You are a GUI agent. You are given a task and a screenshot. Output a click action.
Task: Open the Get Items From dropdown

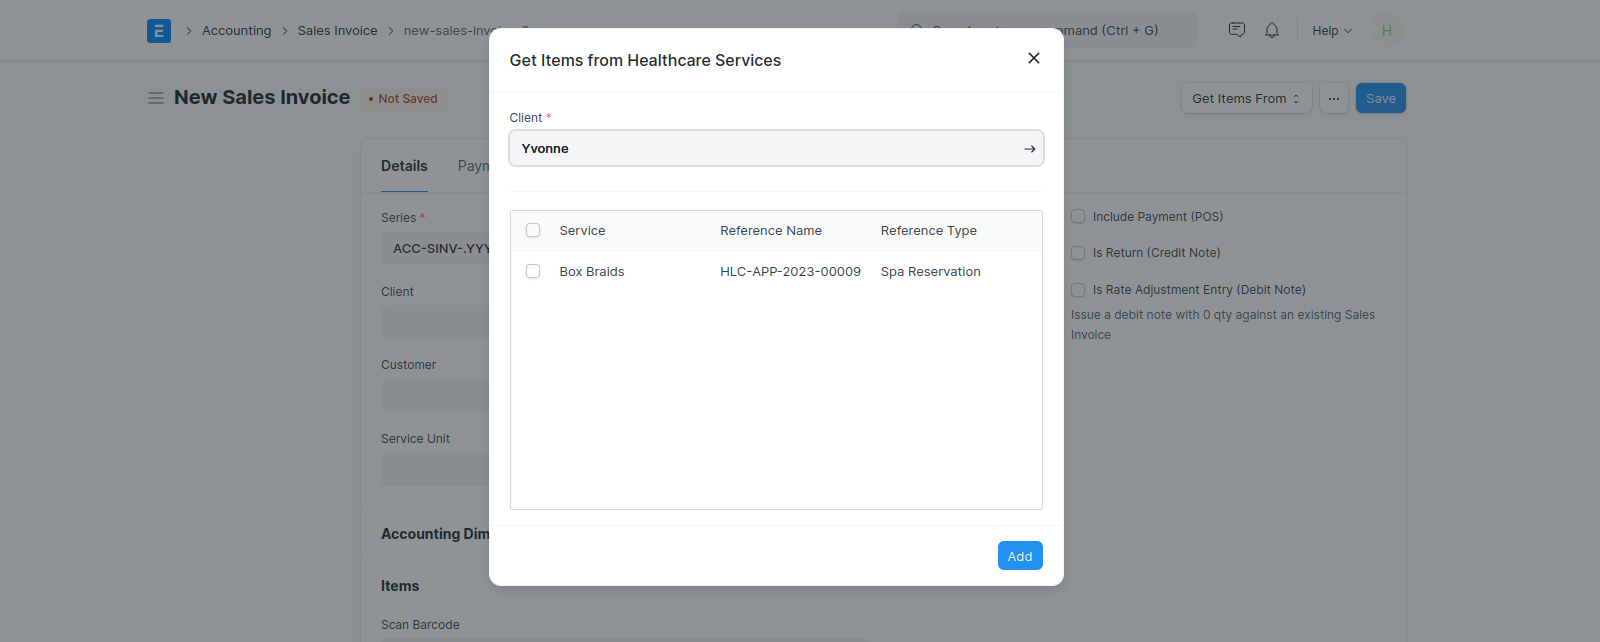pos(1246,98)
